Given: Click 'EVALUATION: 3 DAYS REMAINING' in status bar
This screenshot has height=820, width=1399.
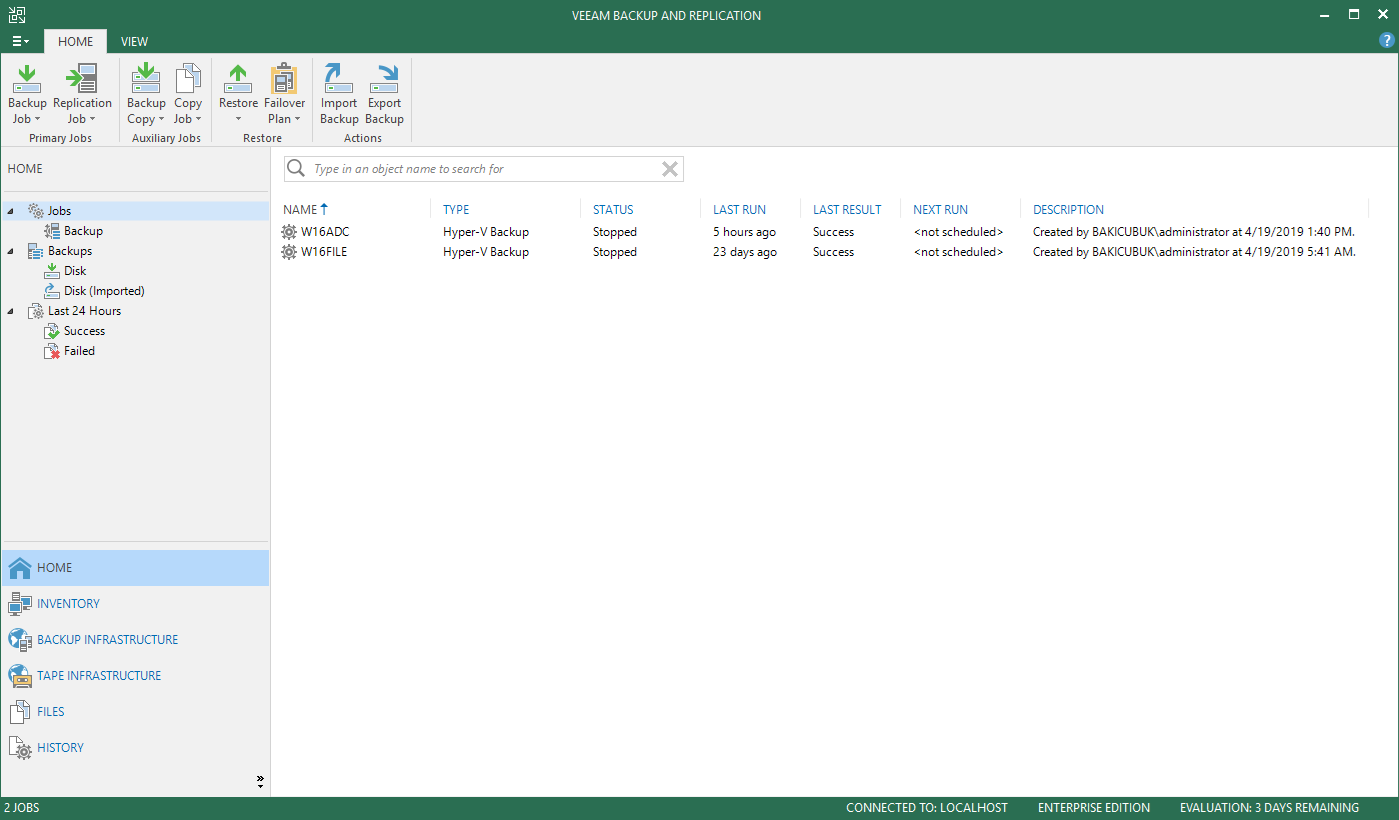Looking at the screenshot, I should pos(1269,808).
